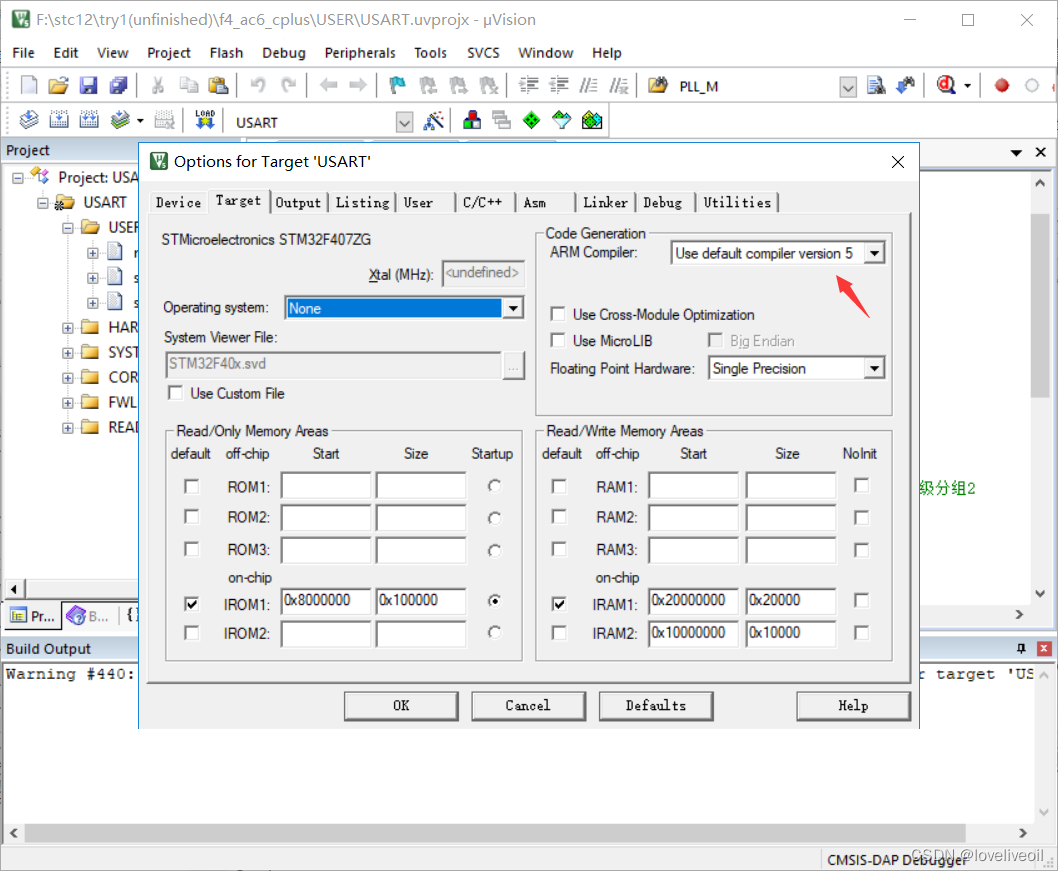Switch to the C/C++ tab
1058x871 pixels.
482,202
